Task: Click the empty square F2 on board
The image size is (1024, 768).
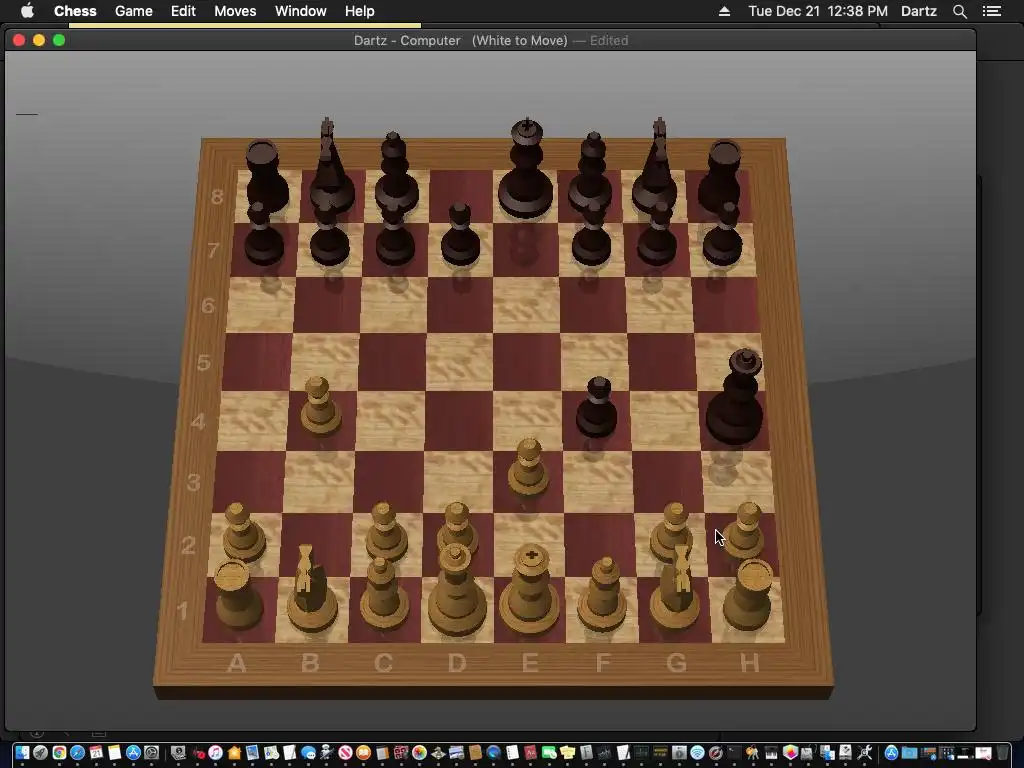Action: pyautogui.click(x=600, y=545)
